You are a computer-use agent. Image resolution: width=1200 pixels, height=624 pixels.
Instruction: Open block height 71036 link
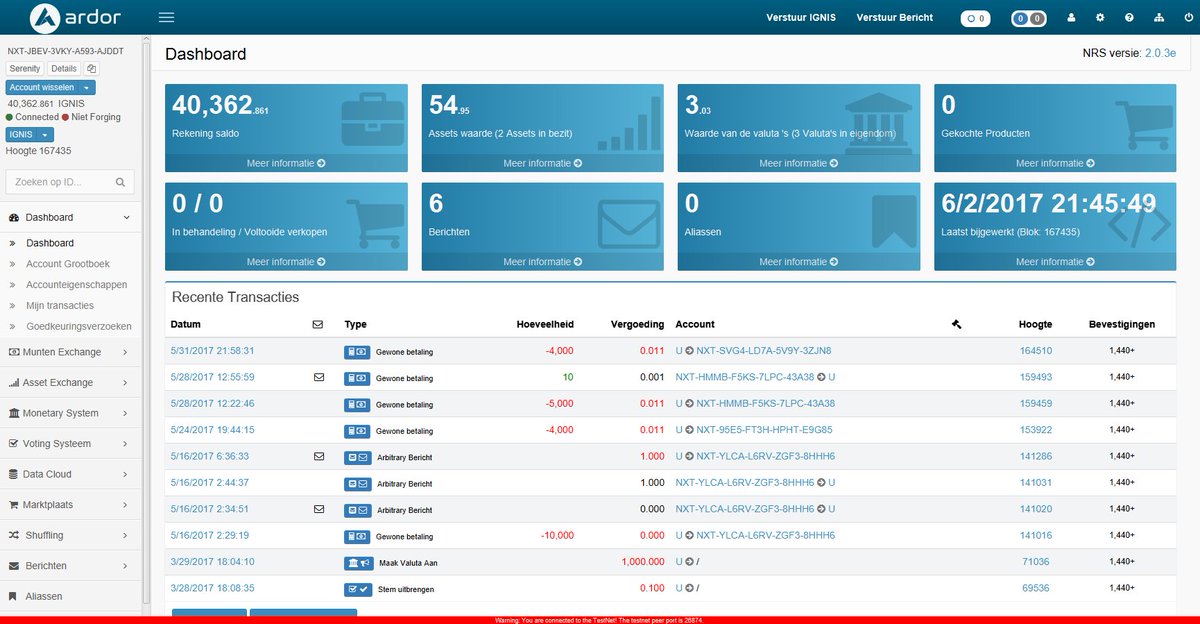tap(1035, 562)
